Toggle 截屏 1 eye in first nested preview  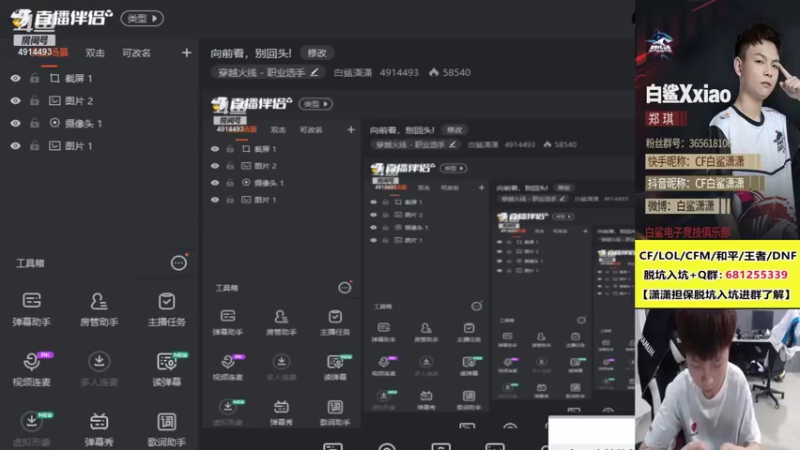(x=215, y=149)
